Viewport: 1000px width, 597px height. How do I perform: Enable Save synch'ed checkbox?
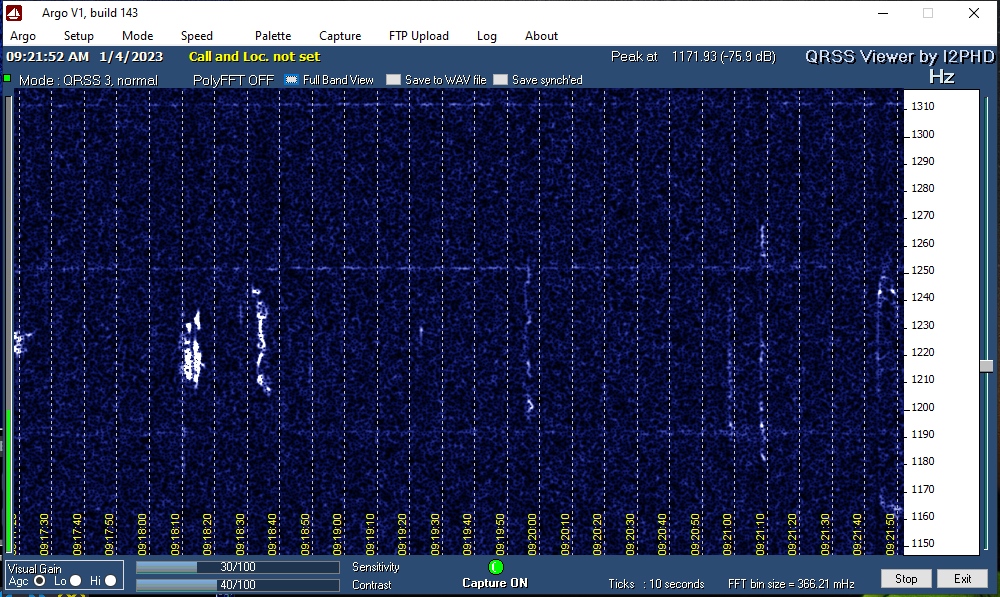[501, 80]
